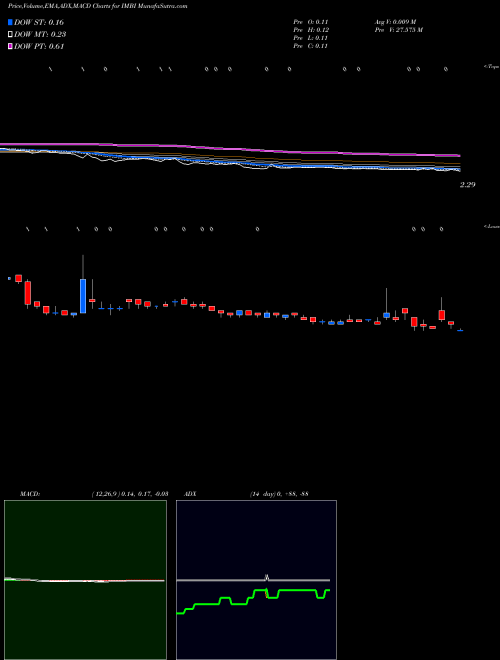Click the '<Lows' label at right edge
The height and width of the screenshot is (660, 500).
[x=492, y=226]
